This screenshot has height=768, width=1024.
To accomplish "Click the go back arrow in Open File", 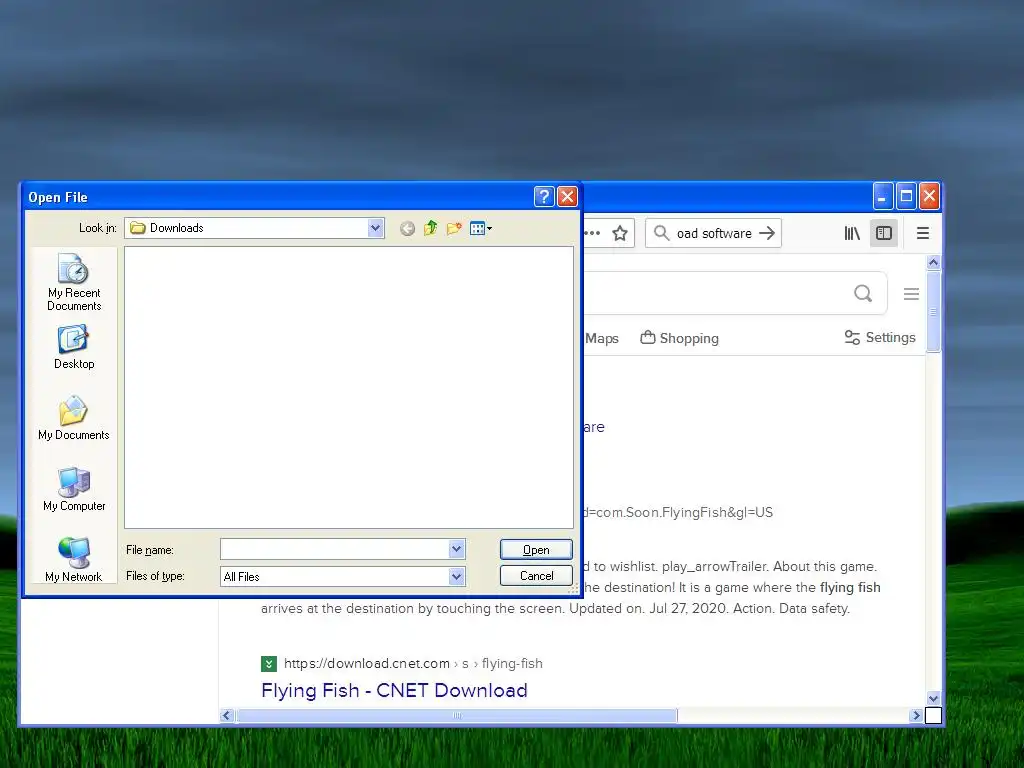I will [x=407, y=229].
